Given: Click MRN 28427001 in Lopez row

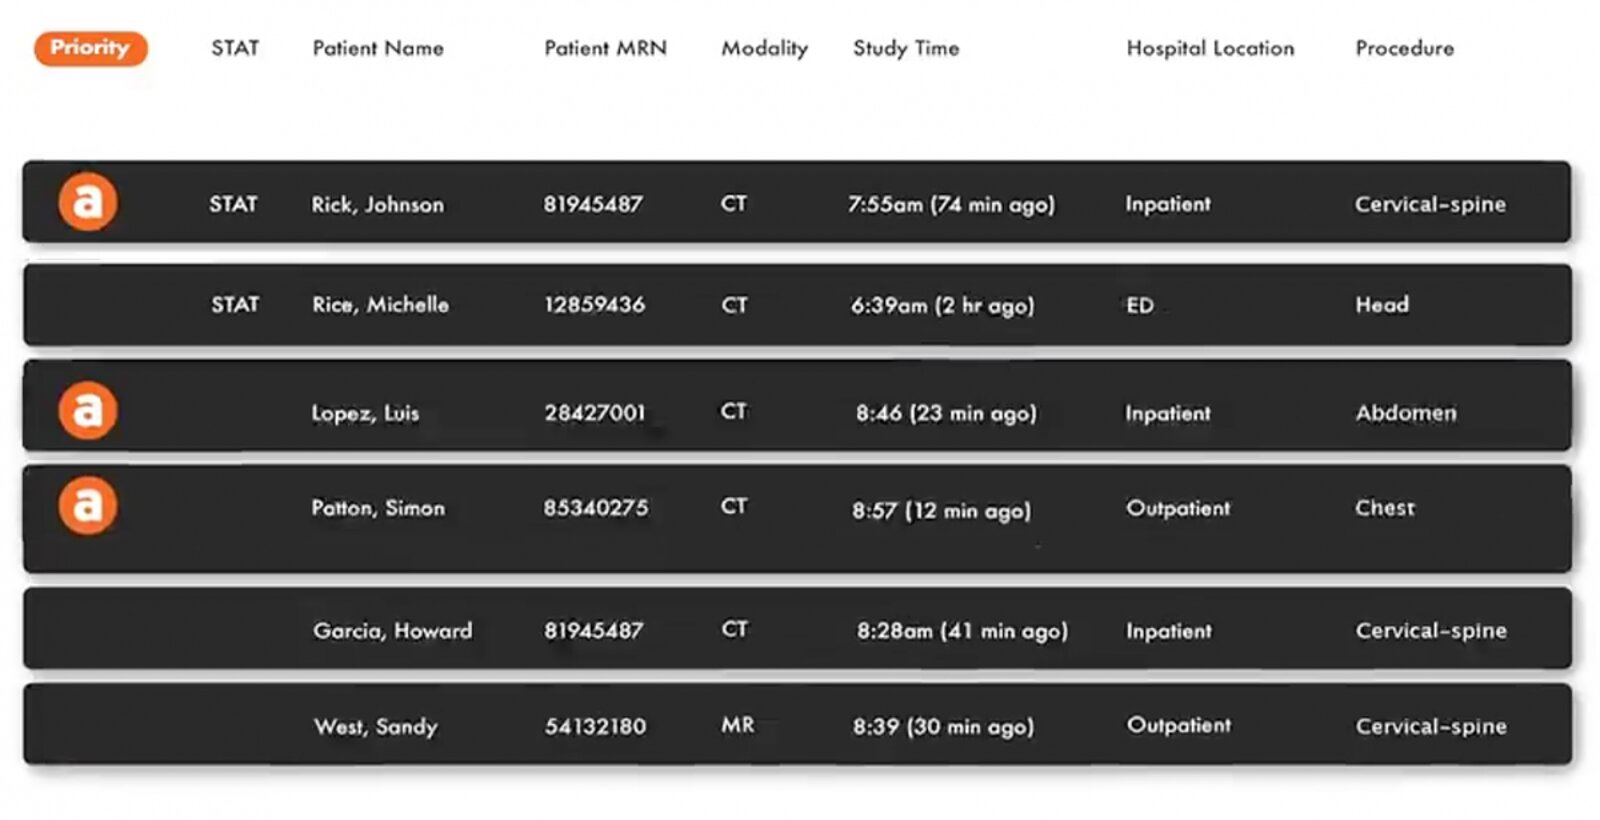Looking at the screenshot, I should pos(595,413).
